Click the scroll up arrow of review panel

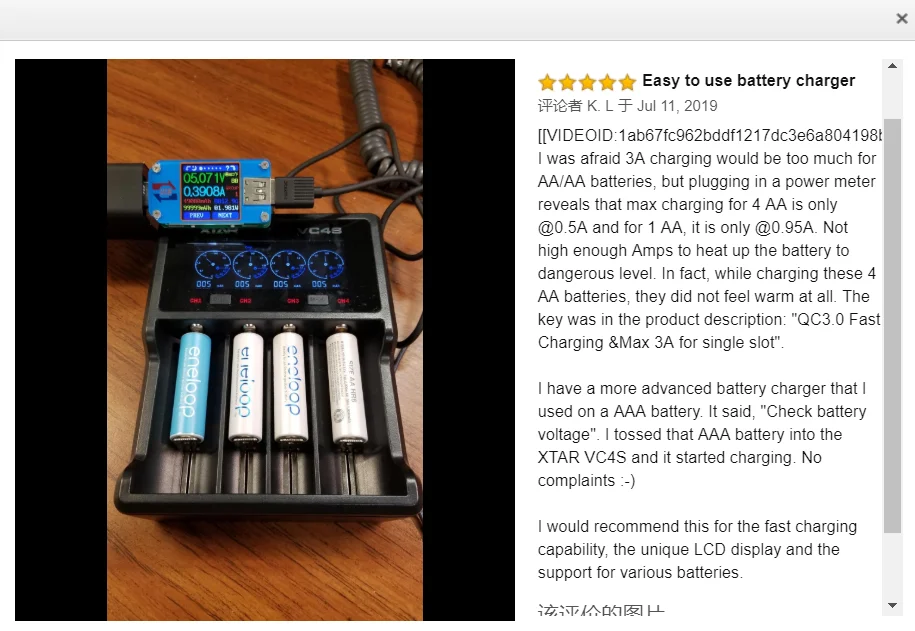[892, 66]
